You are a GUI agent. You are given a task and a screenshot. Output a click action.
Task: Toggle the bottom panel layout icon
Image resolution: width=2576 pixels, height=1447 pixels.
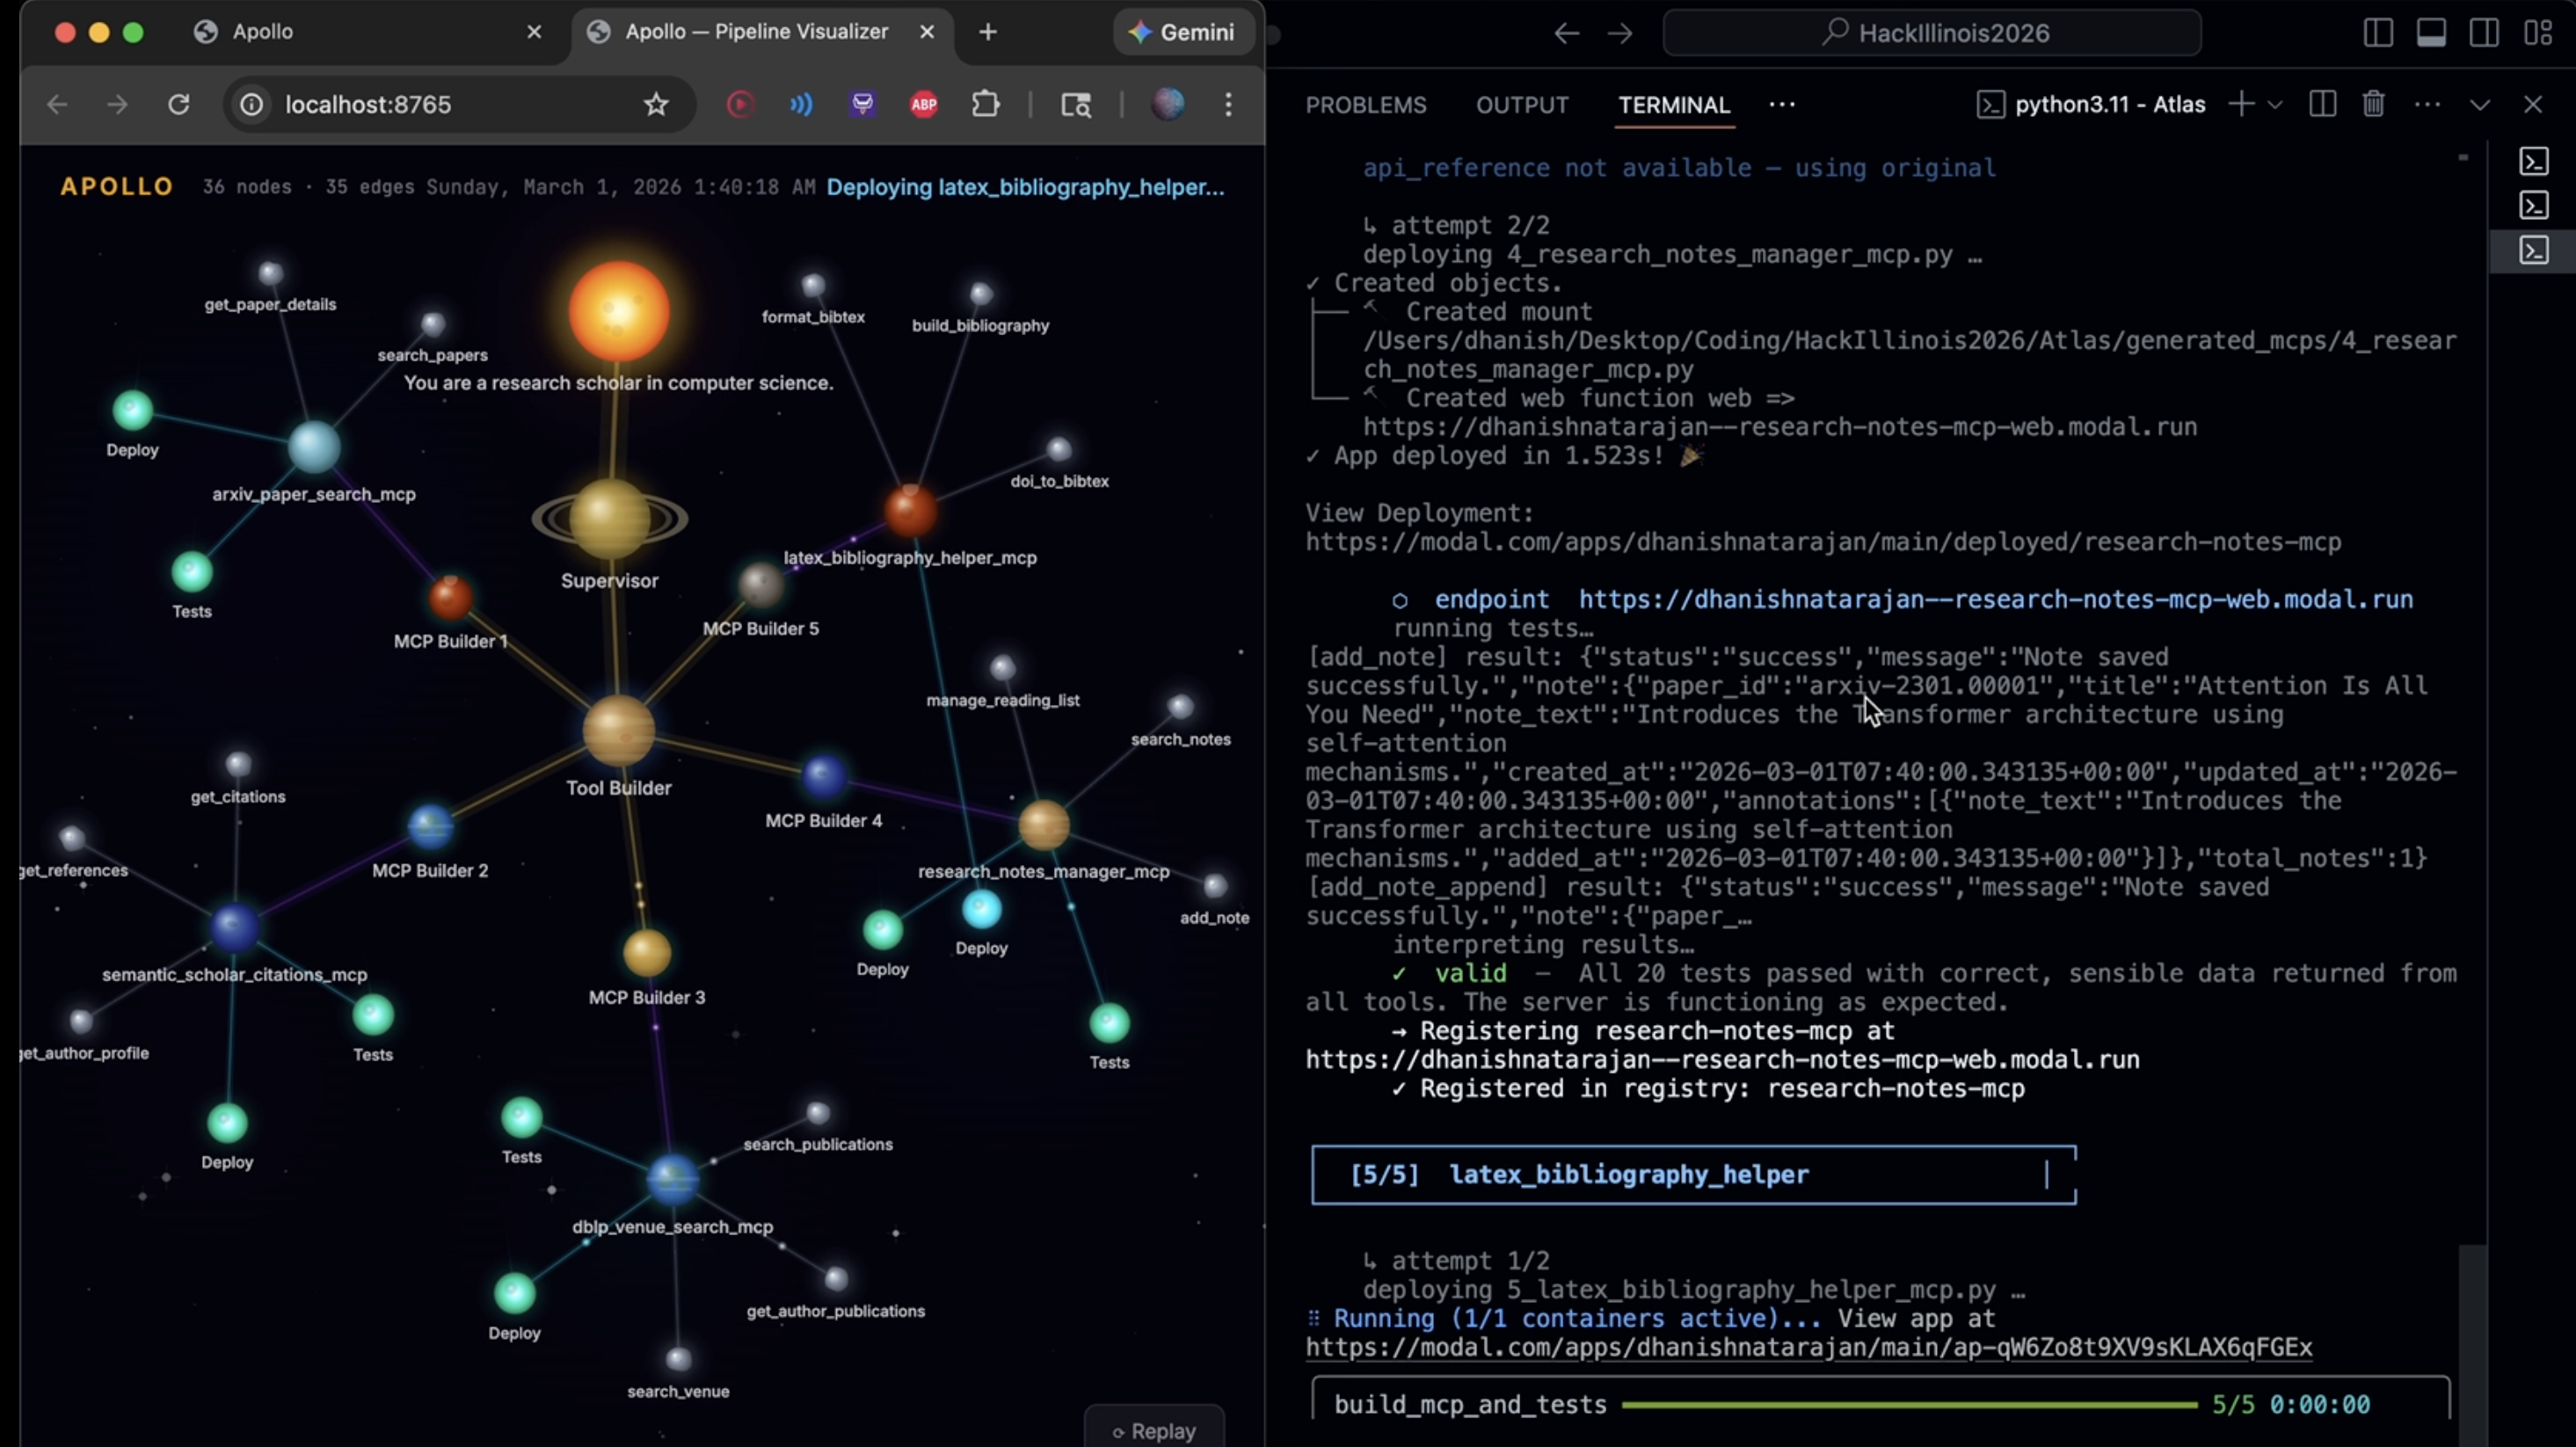pyautogui.click(x=2431, y=33)
